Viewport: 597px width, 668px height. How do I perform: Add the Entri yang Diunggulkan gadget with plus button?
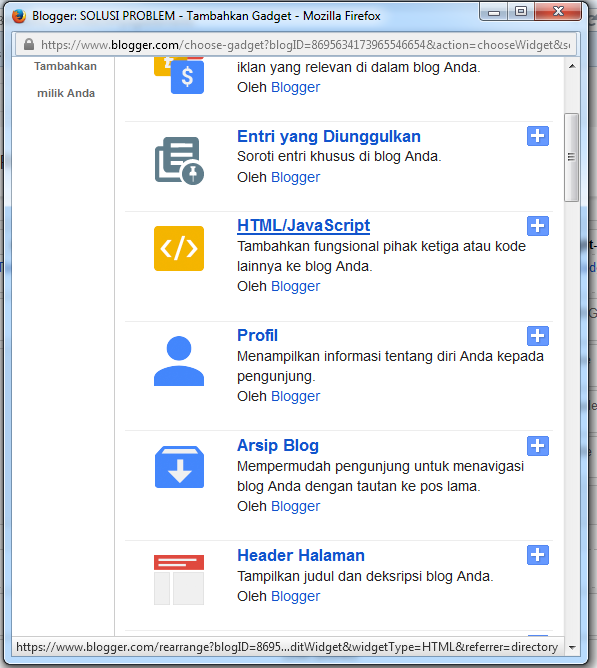click(537, 136)
